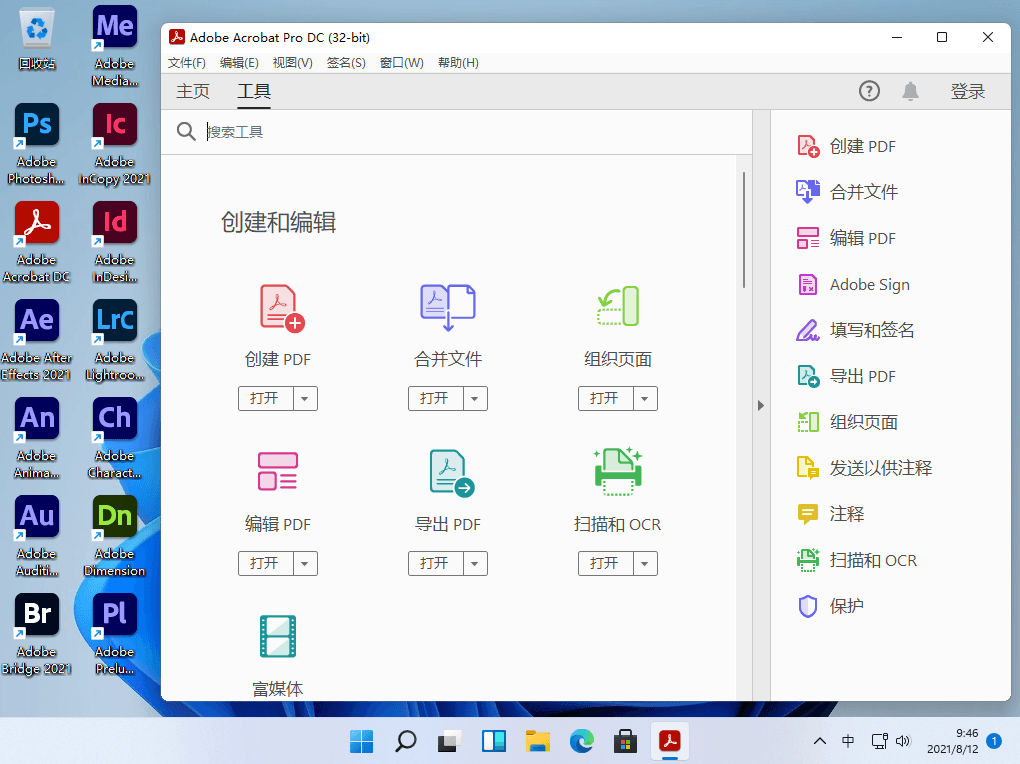
Task: Expand dropdown arrow next to 创建 PDF 打开
Action: coord(305,398)
